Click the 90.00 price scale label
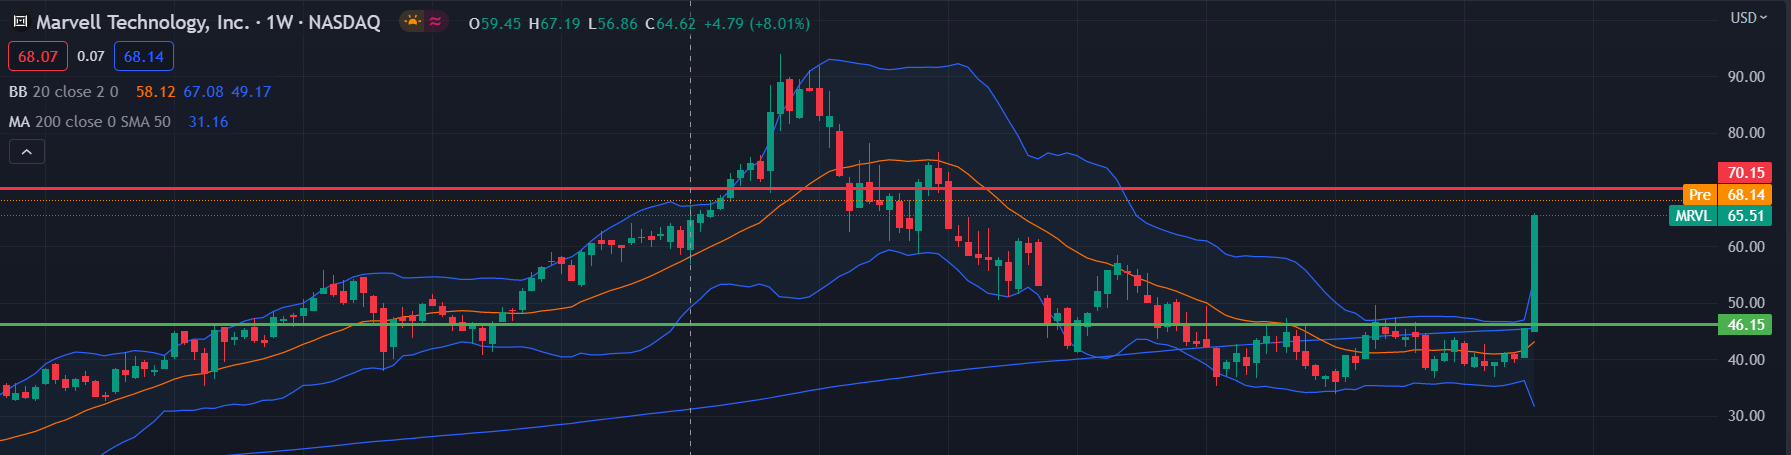The image size is (1791, 455). click(x=1746, y=76)
